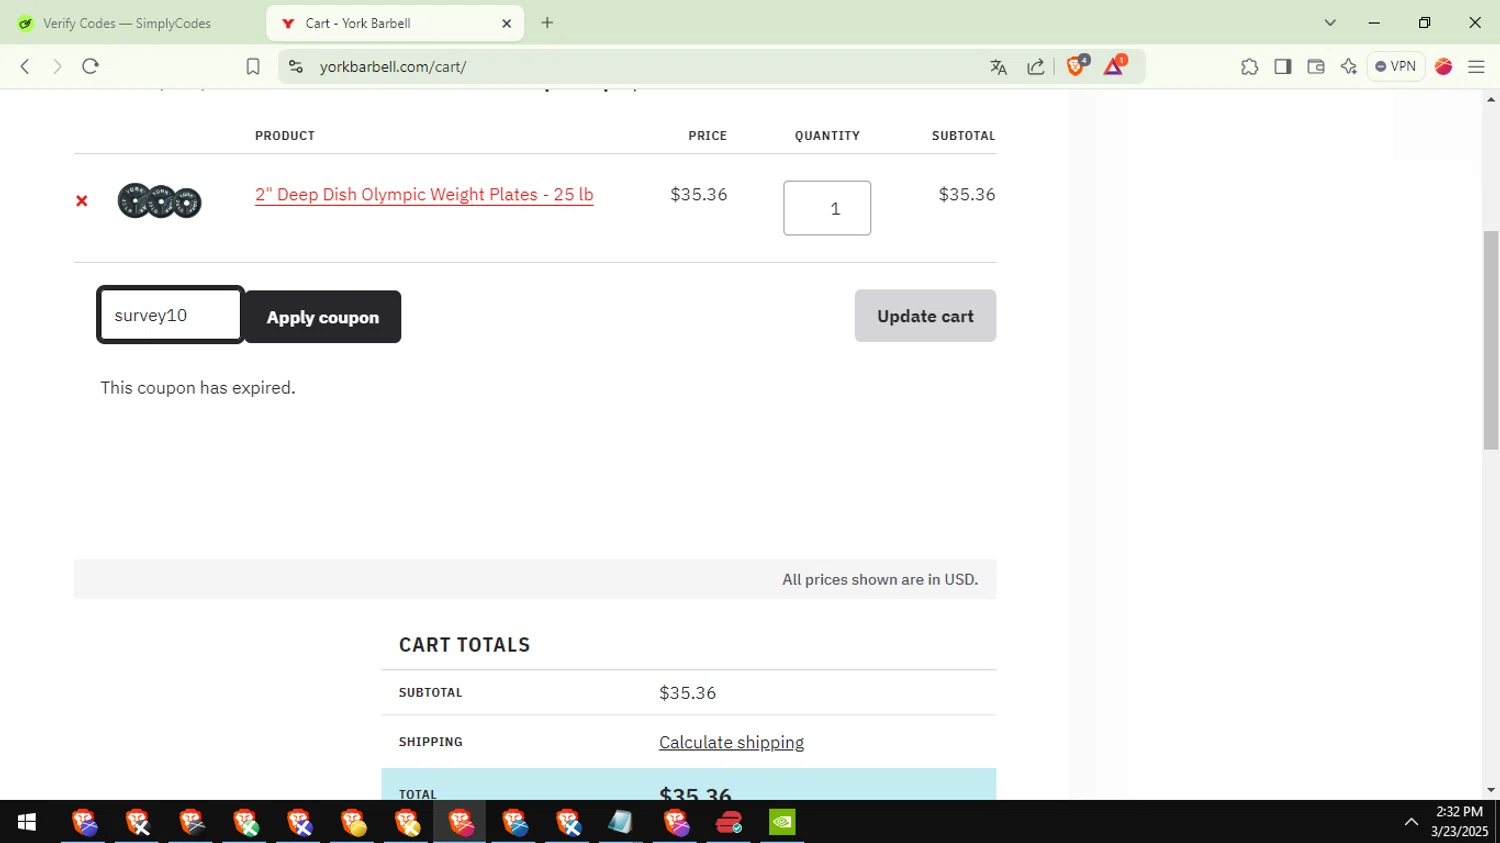Click the 'This coupon has expired.' message

(x=198, y=388)
